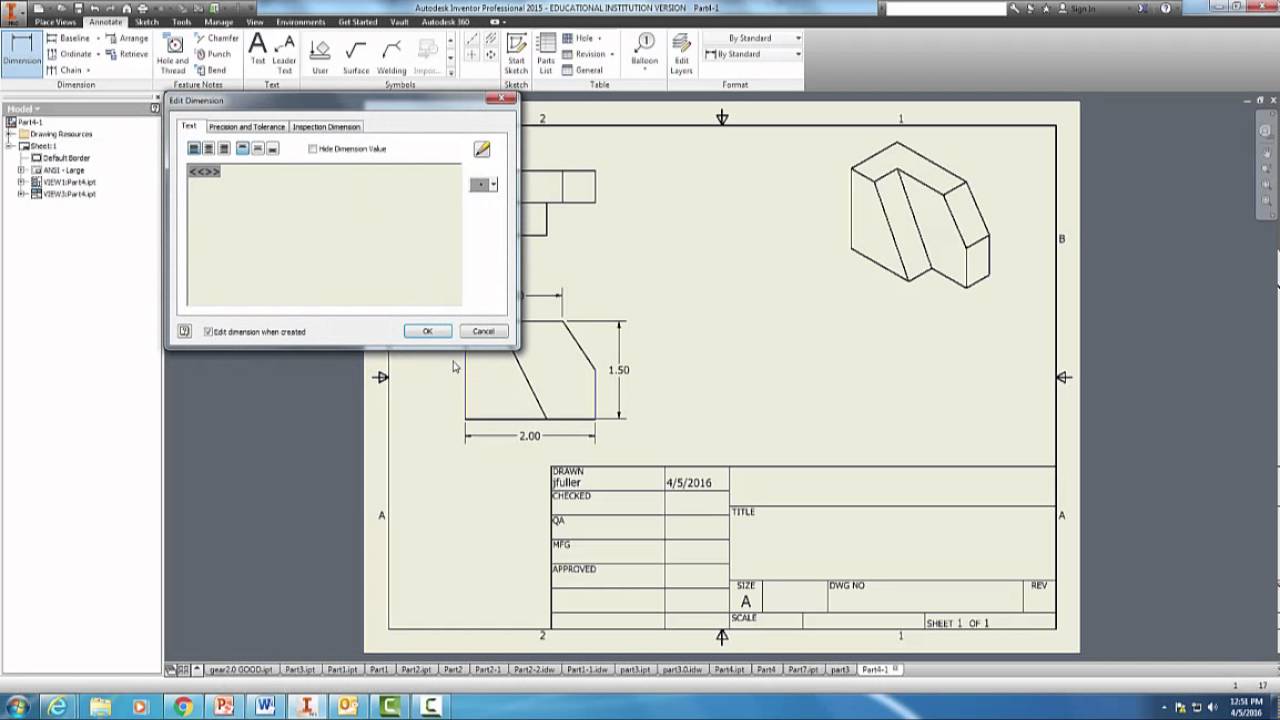Select the top text alignment button in the dialog
The width and height of the screenshot is (1280, 720).
(243, 149)
